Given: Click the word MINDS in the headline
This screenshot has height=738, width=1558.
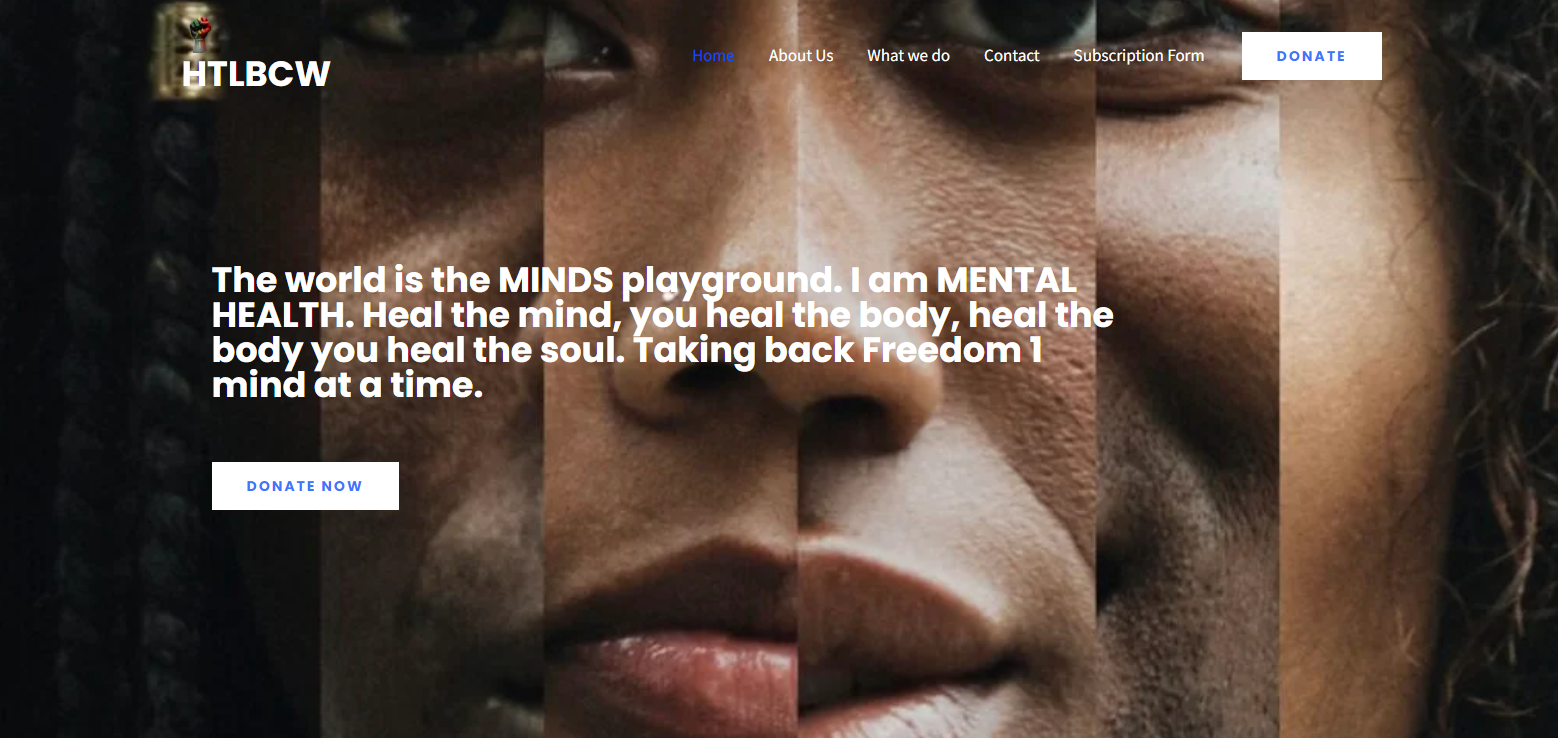Looking at the screenshot, I should coord(555,280).
